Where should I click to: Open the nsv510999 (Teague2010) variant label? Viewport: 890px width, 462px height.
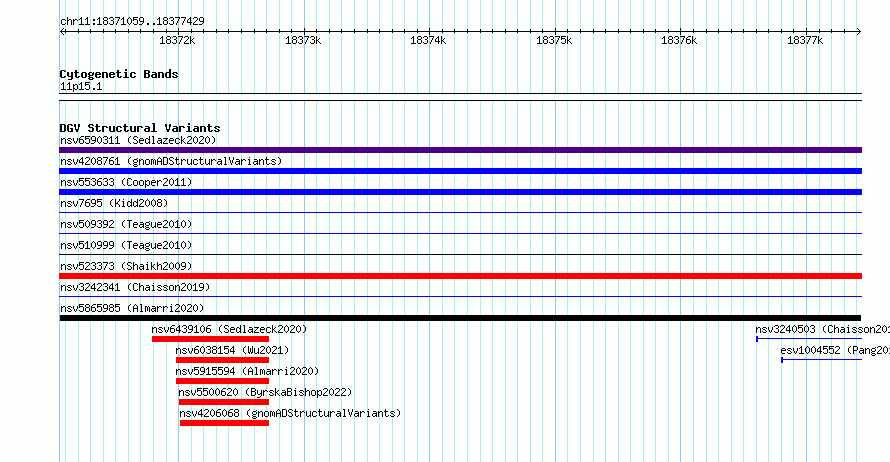(x=126, y=245)
